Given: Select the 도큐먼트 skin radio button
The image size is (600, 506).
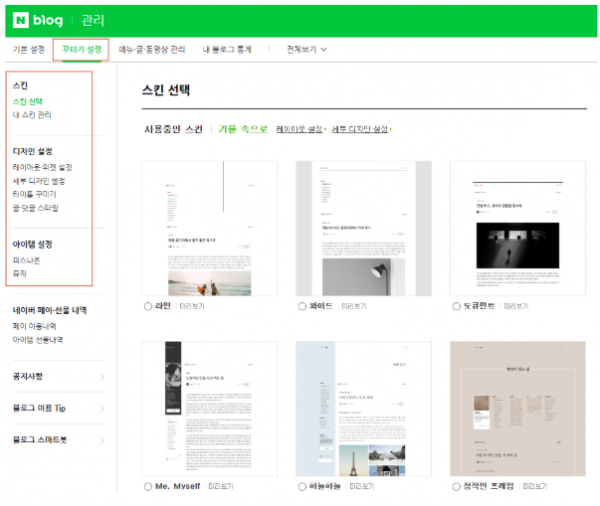Looking at the screenshot, I should click(456, 306).
